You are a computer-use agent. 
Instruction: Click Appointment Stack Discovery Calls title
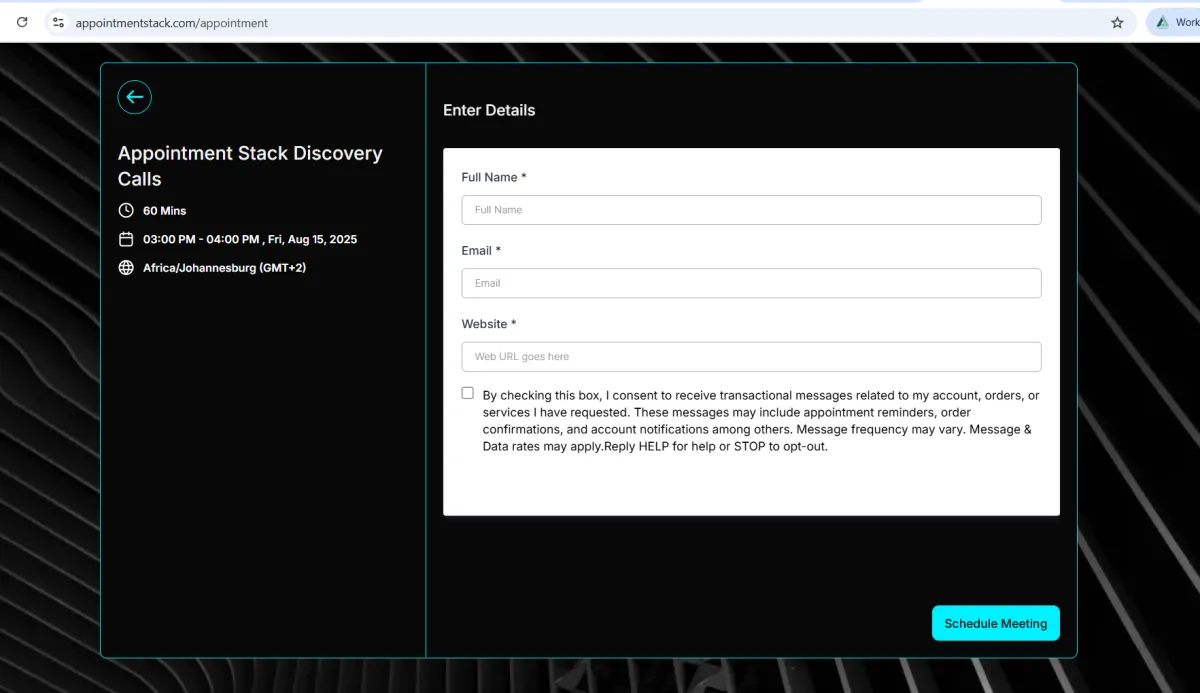tap(250, 166)
